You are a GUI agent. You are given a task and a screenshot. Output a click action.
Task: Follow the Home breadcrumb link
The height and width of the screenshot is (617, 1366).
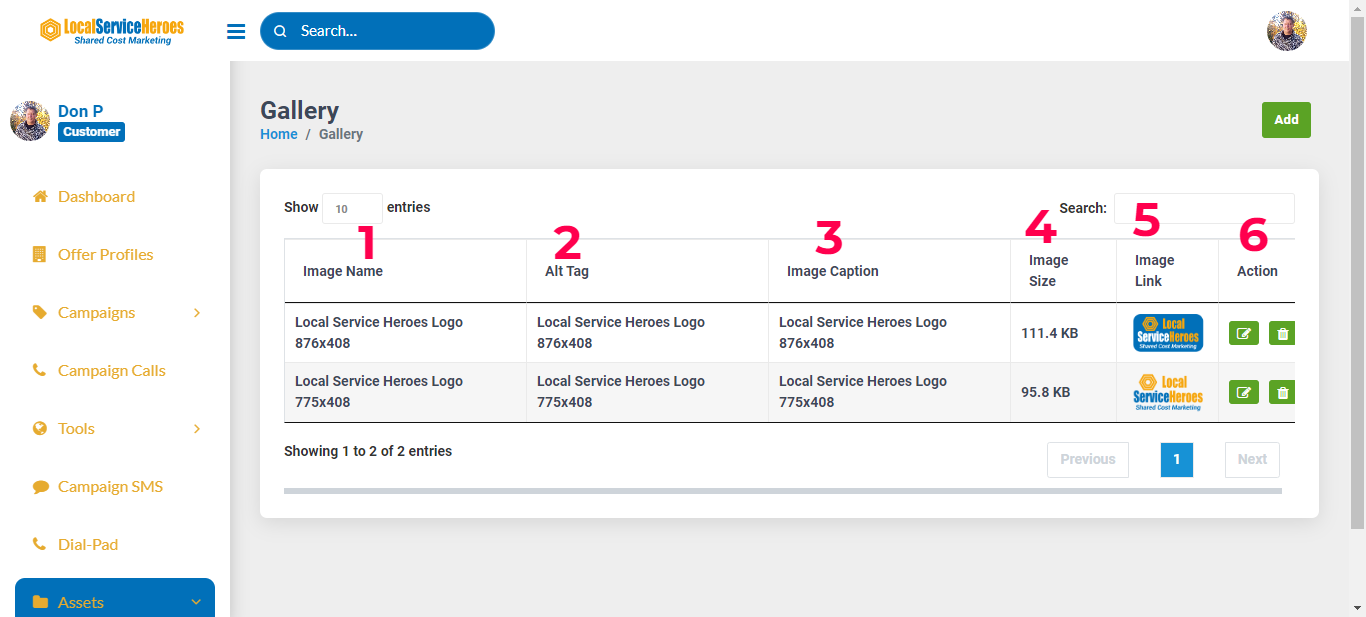pyautogui.click(x=278, y=134)
